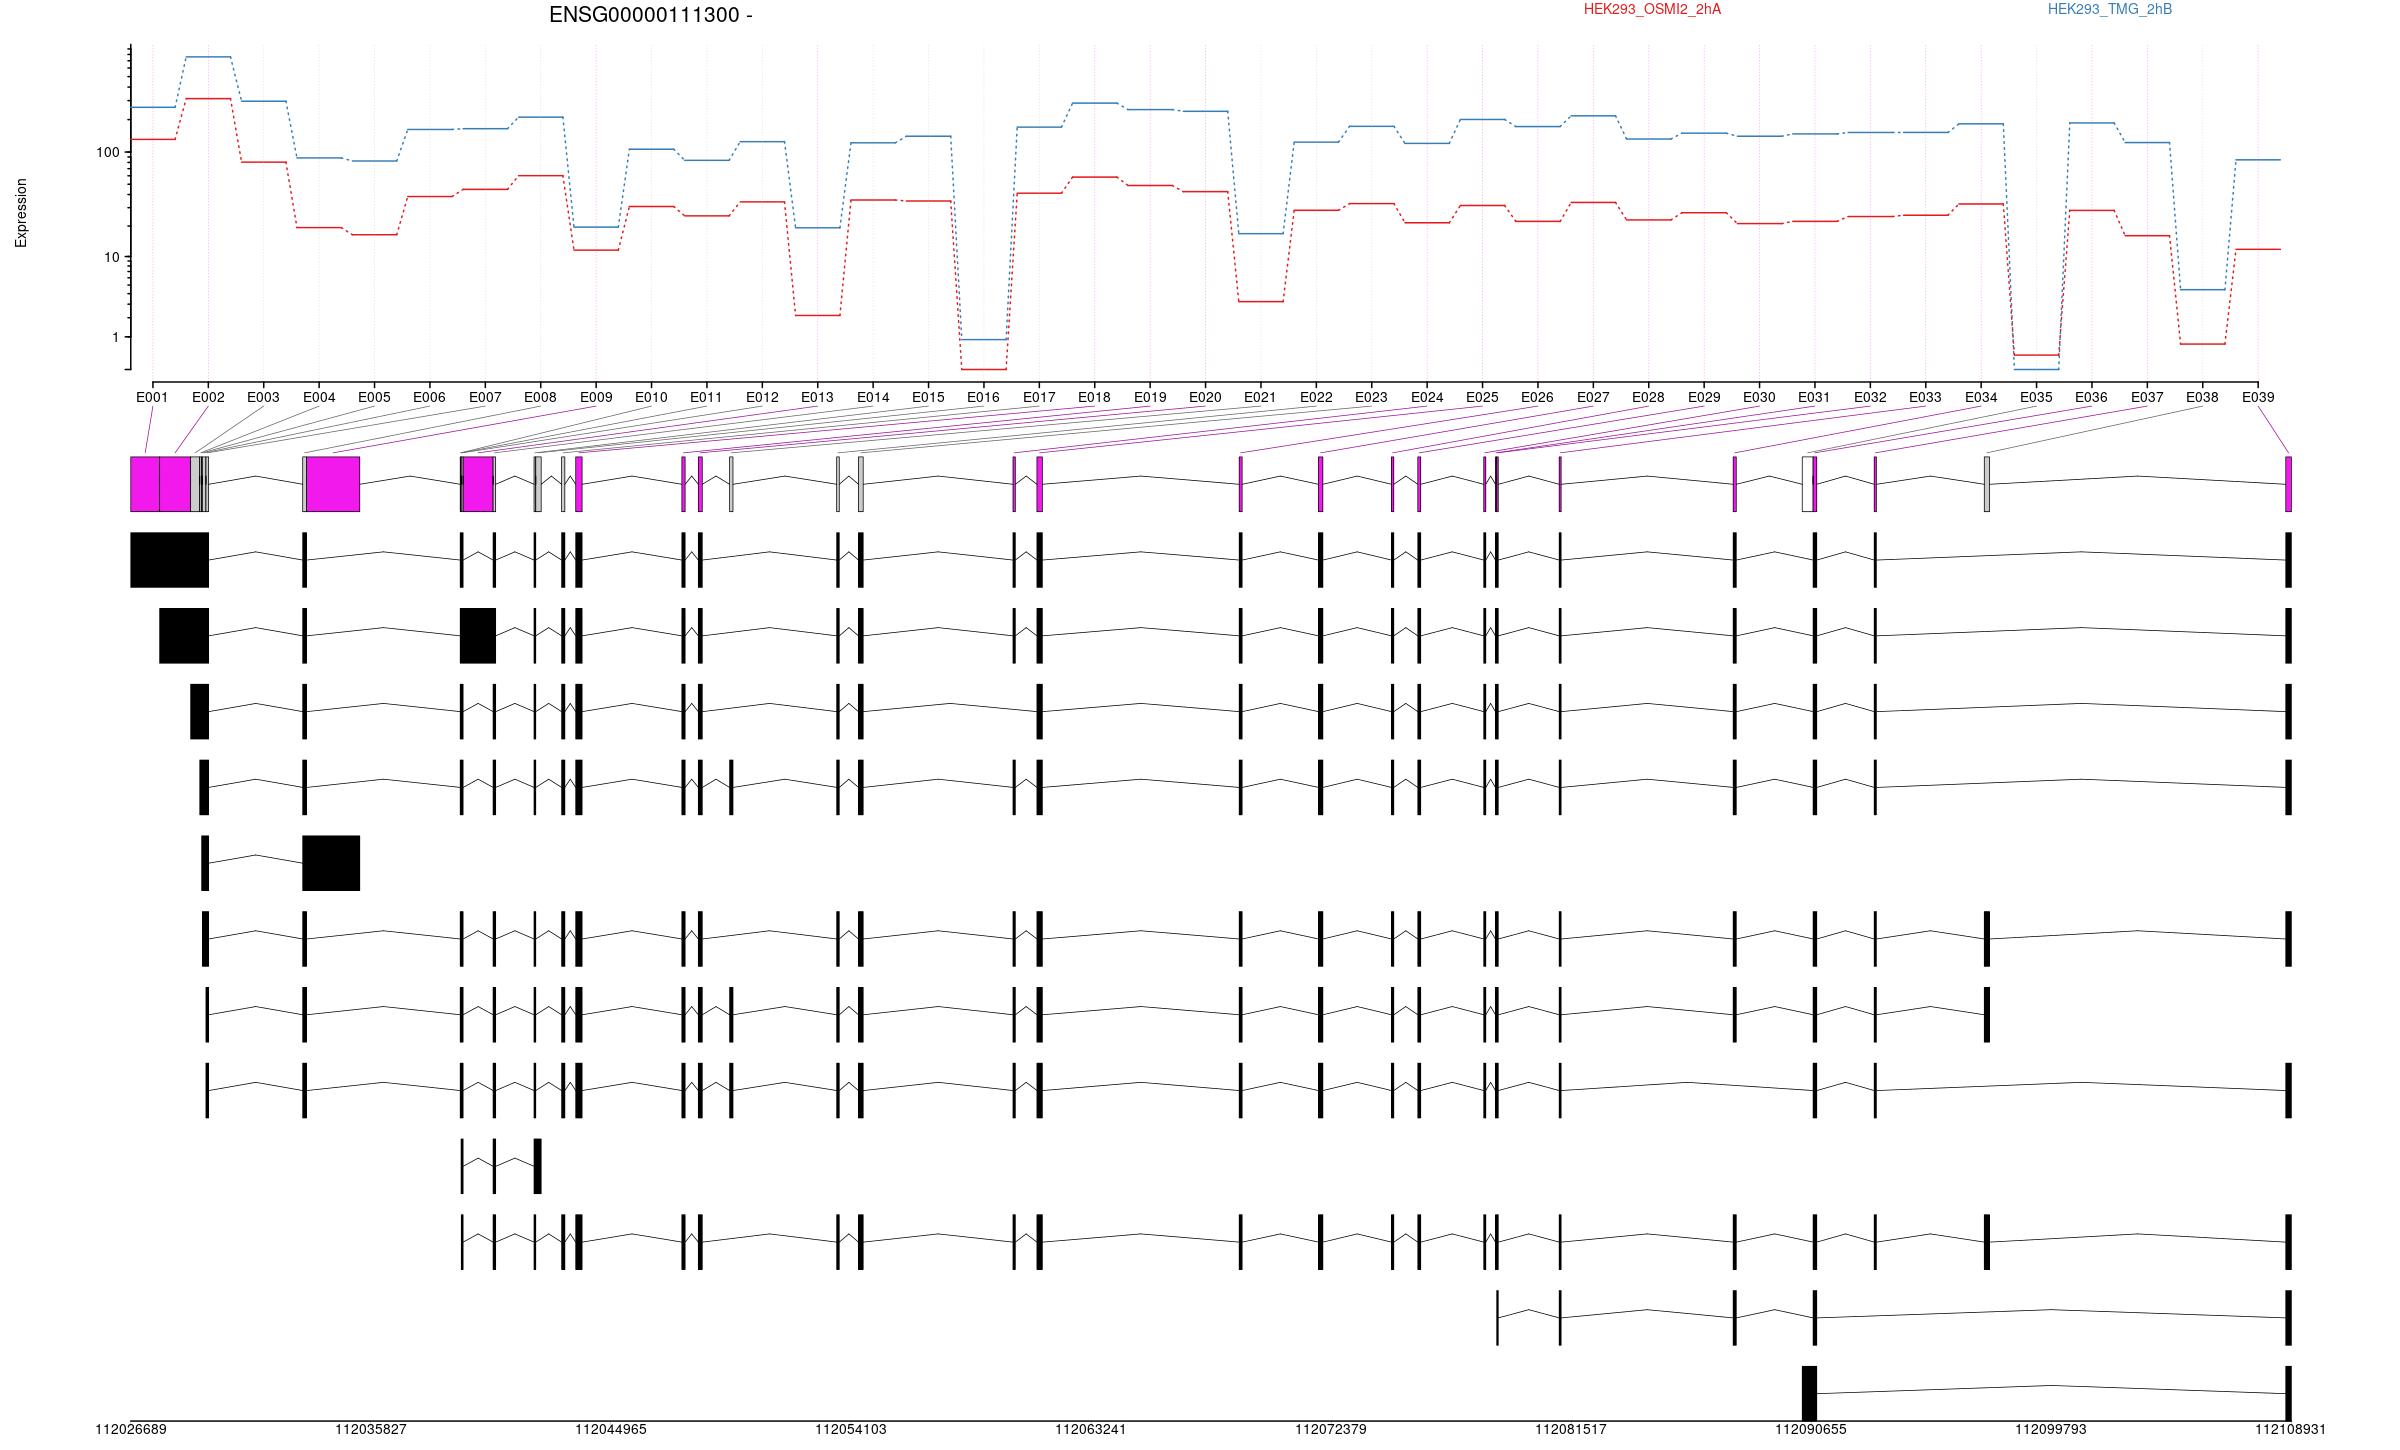Click the y-axis tick value 100
Screen dimensions: 2400x1450
107,153
